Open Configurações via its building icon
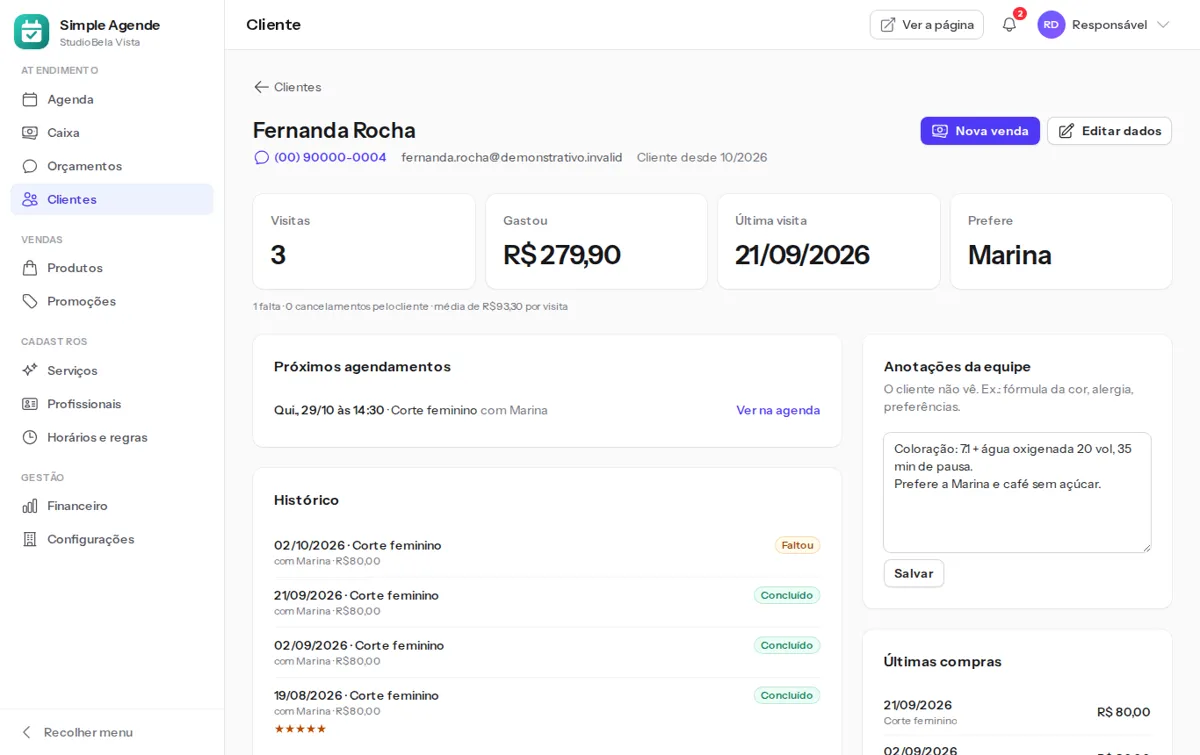 coord(30,539)
